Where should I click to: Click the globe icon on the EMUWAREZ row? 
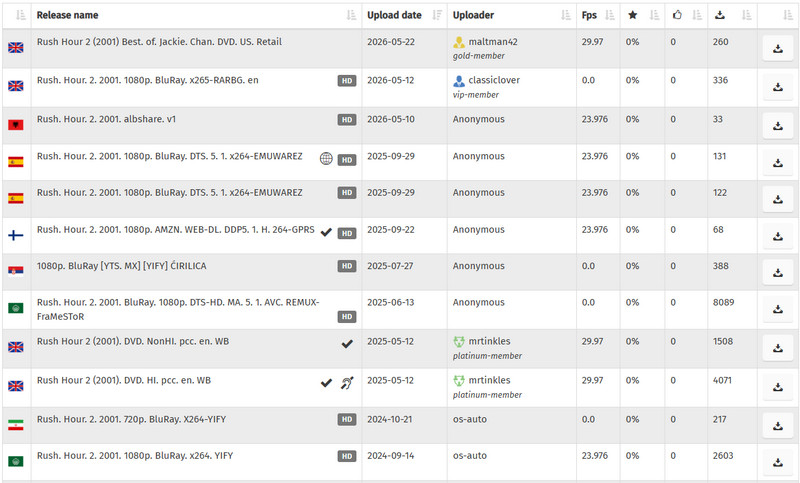(326, 159)
